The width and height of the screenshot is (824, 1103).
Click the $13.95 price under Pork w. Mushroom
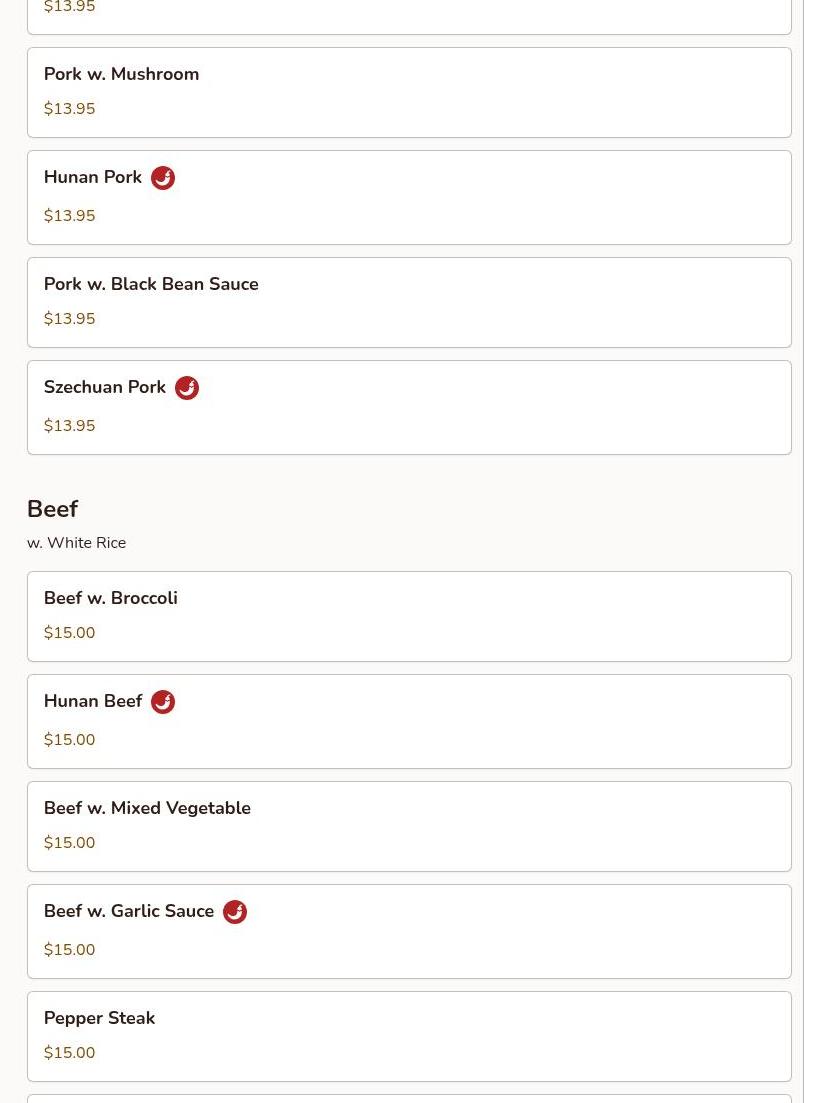click(x=69, y=109)
